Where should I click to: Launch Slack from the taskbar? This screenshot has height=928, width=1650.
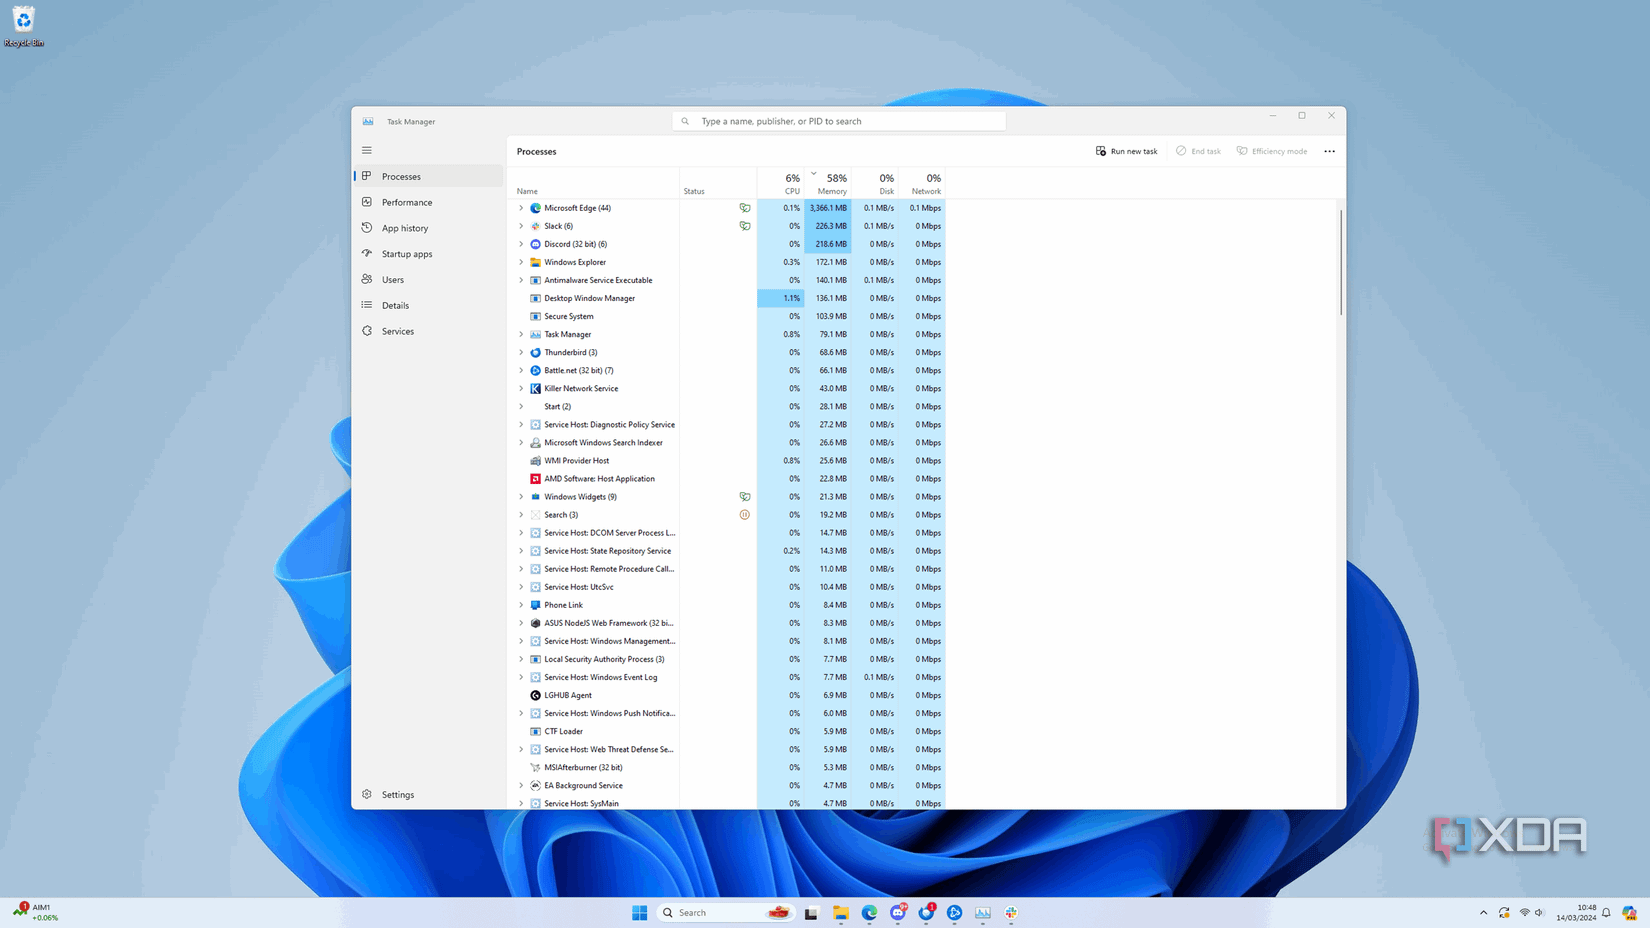pyautogui.click(x=1011, y=913)
